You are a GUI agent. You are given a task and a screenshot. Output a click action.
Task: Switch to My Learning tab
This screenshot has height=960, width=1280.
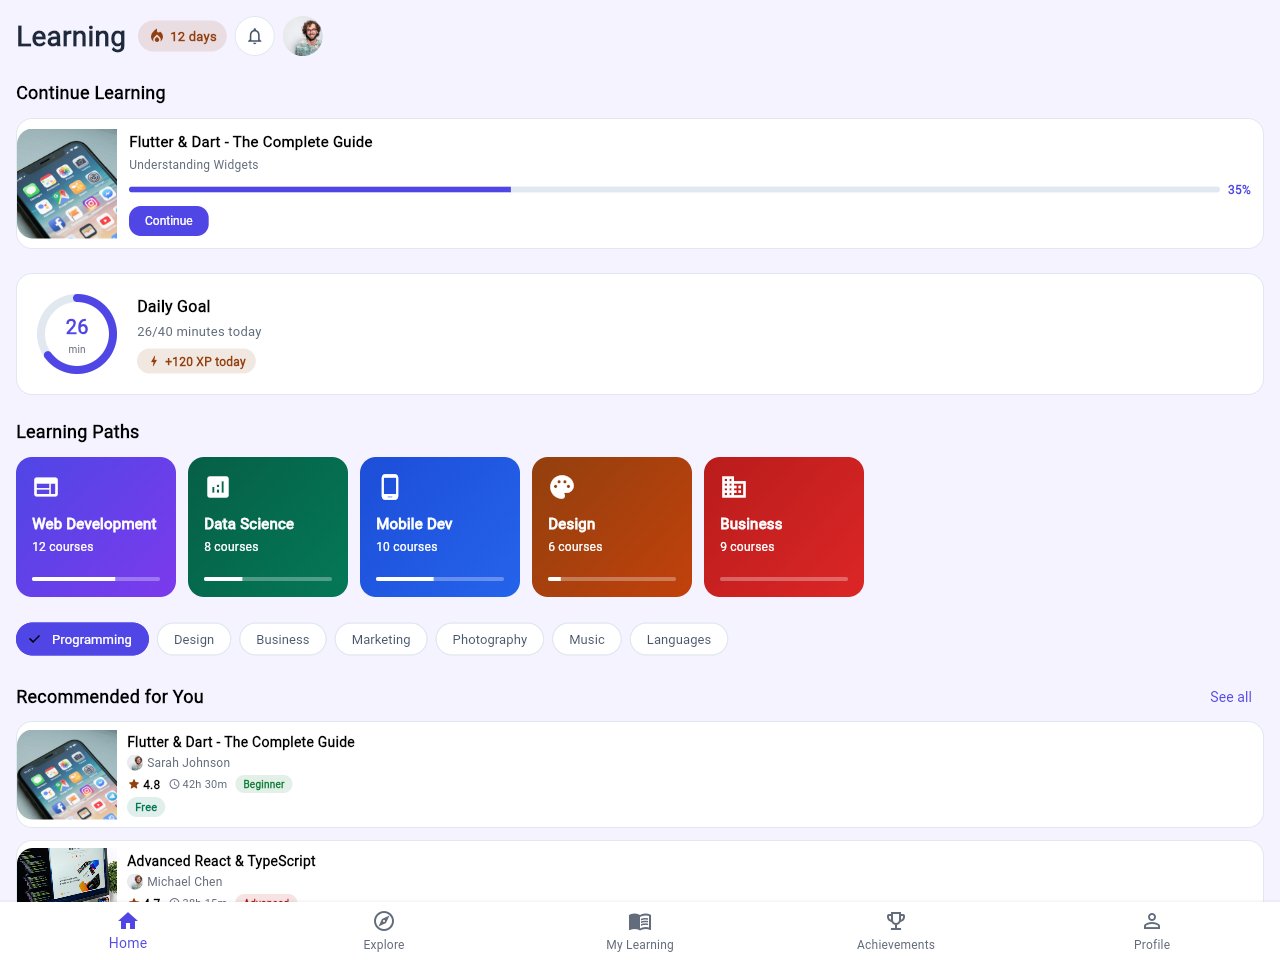tap(640, 931)
